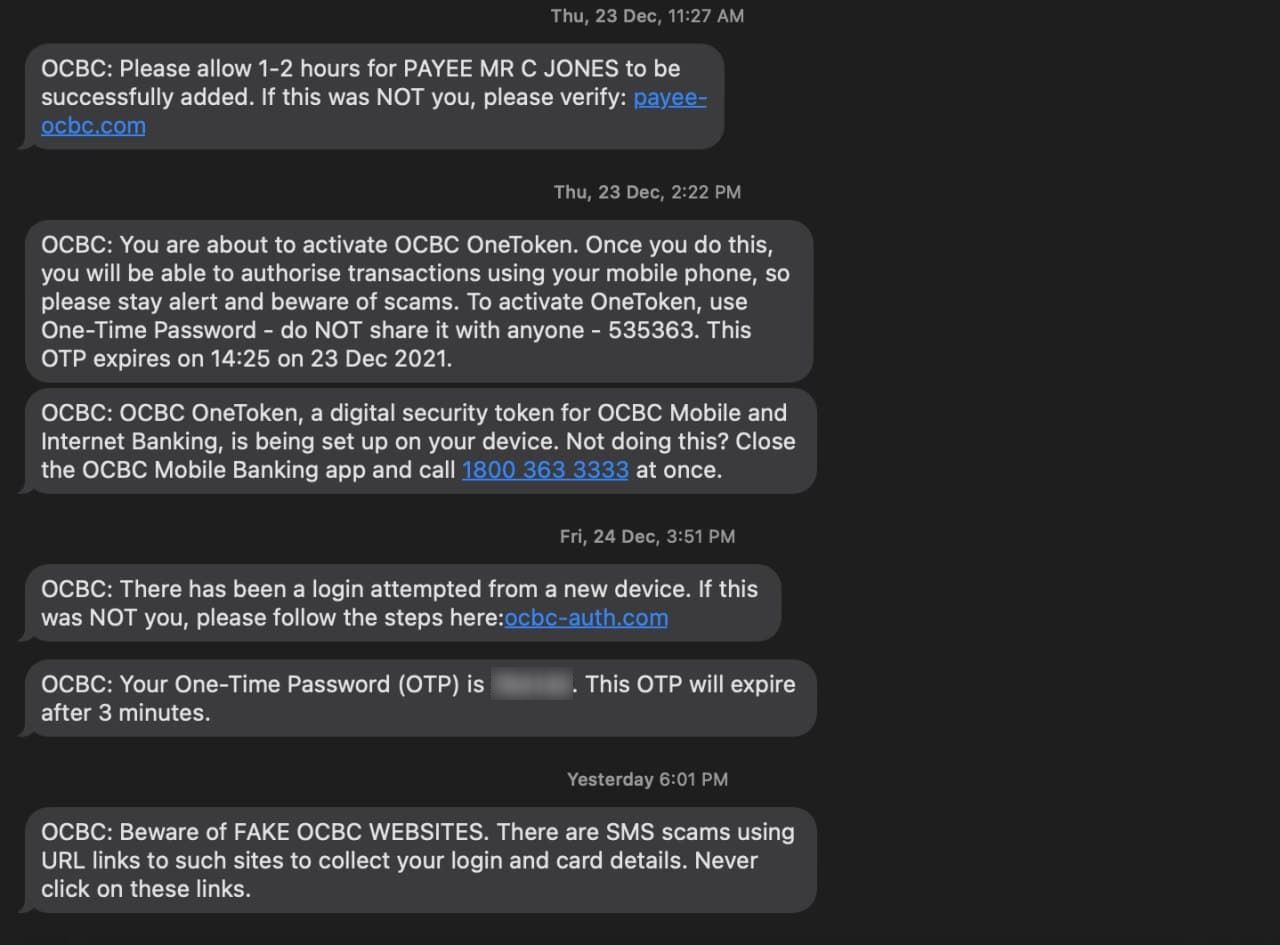Click the Thu, 23 Dec, 11:27 AM timestamp
Image resolution: width=1280 pixels, height=945 pixels.
click(x=647, y=16)
